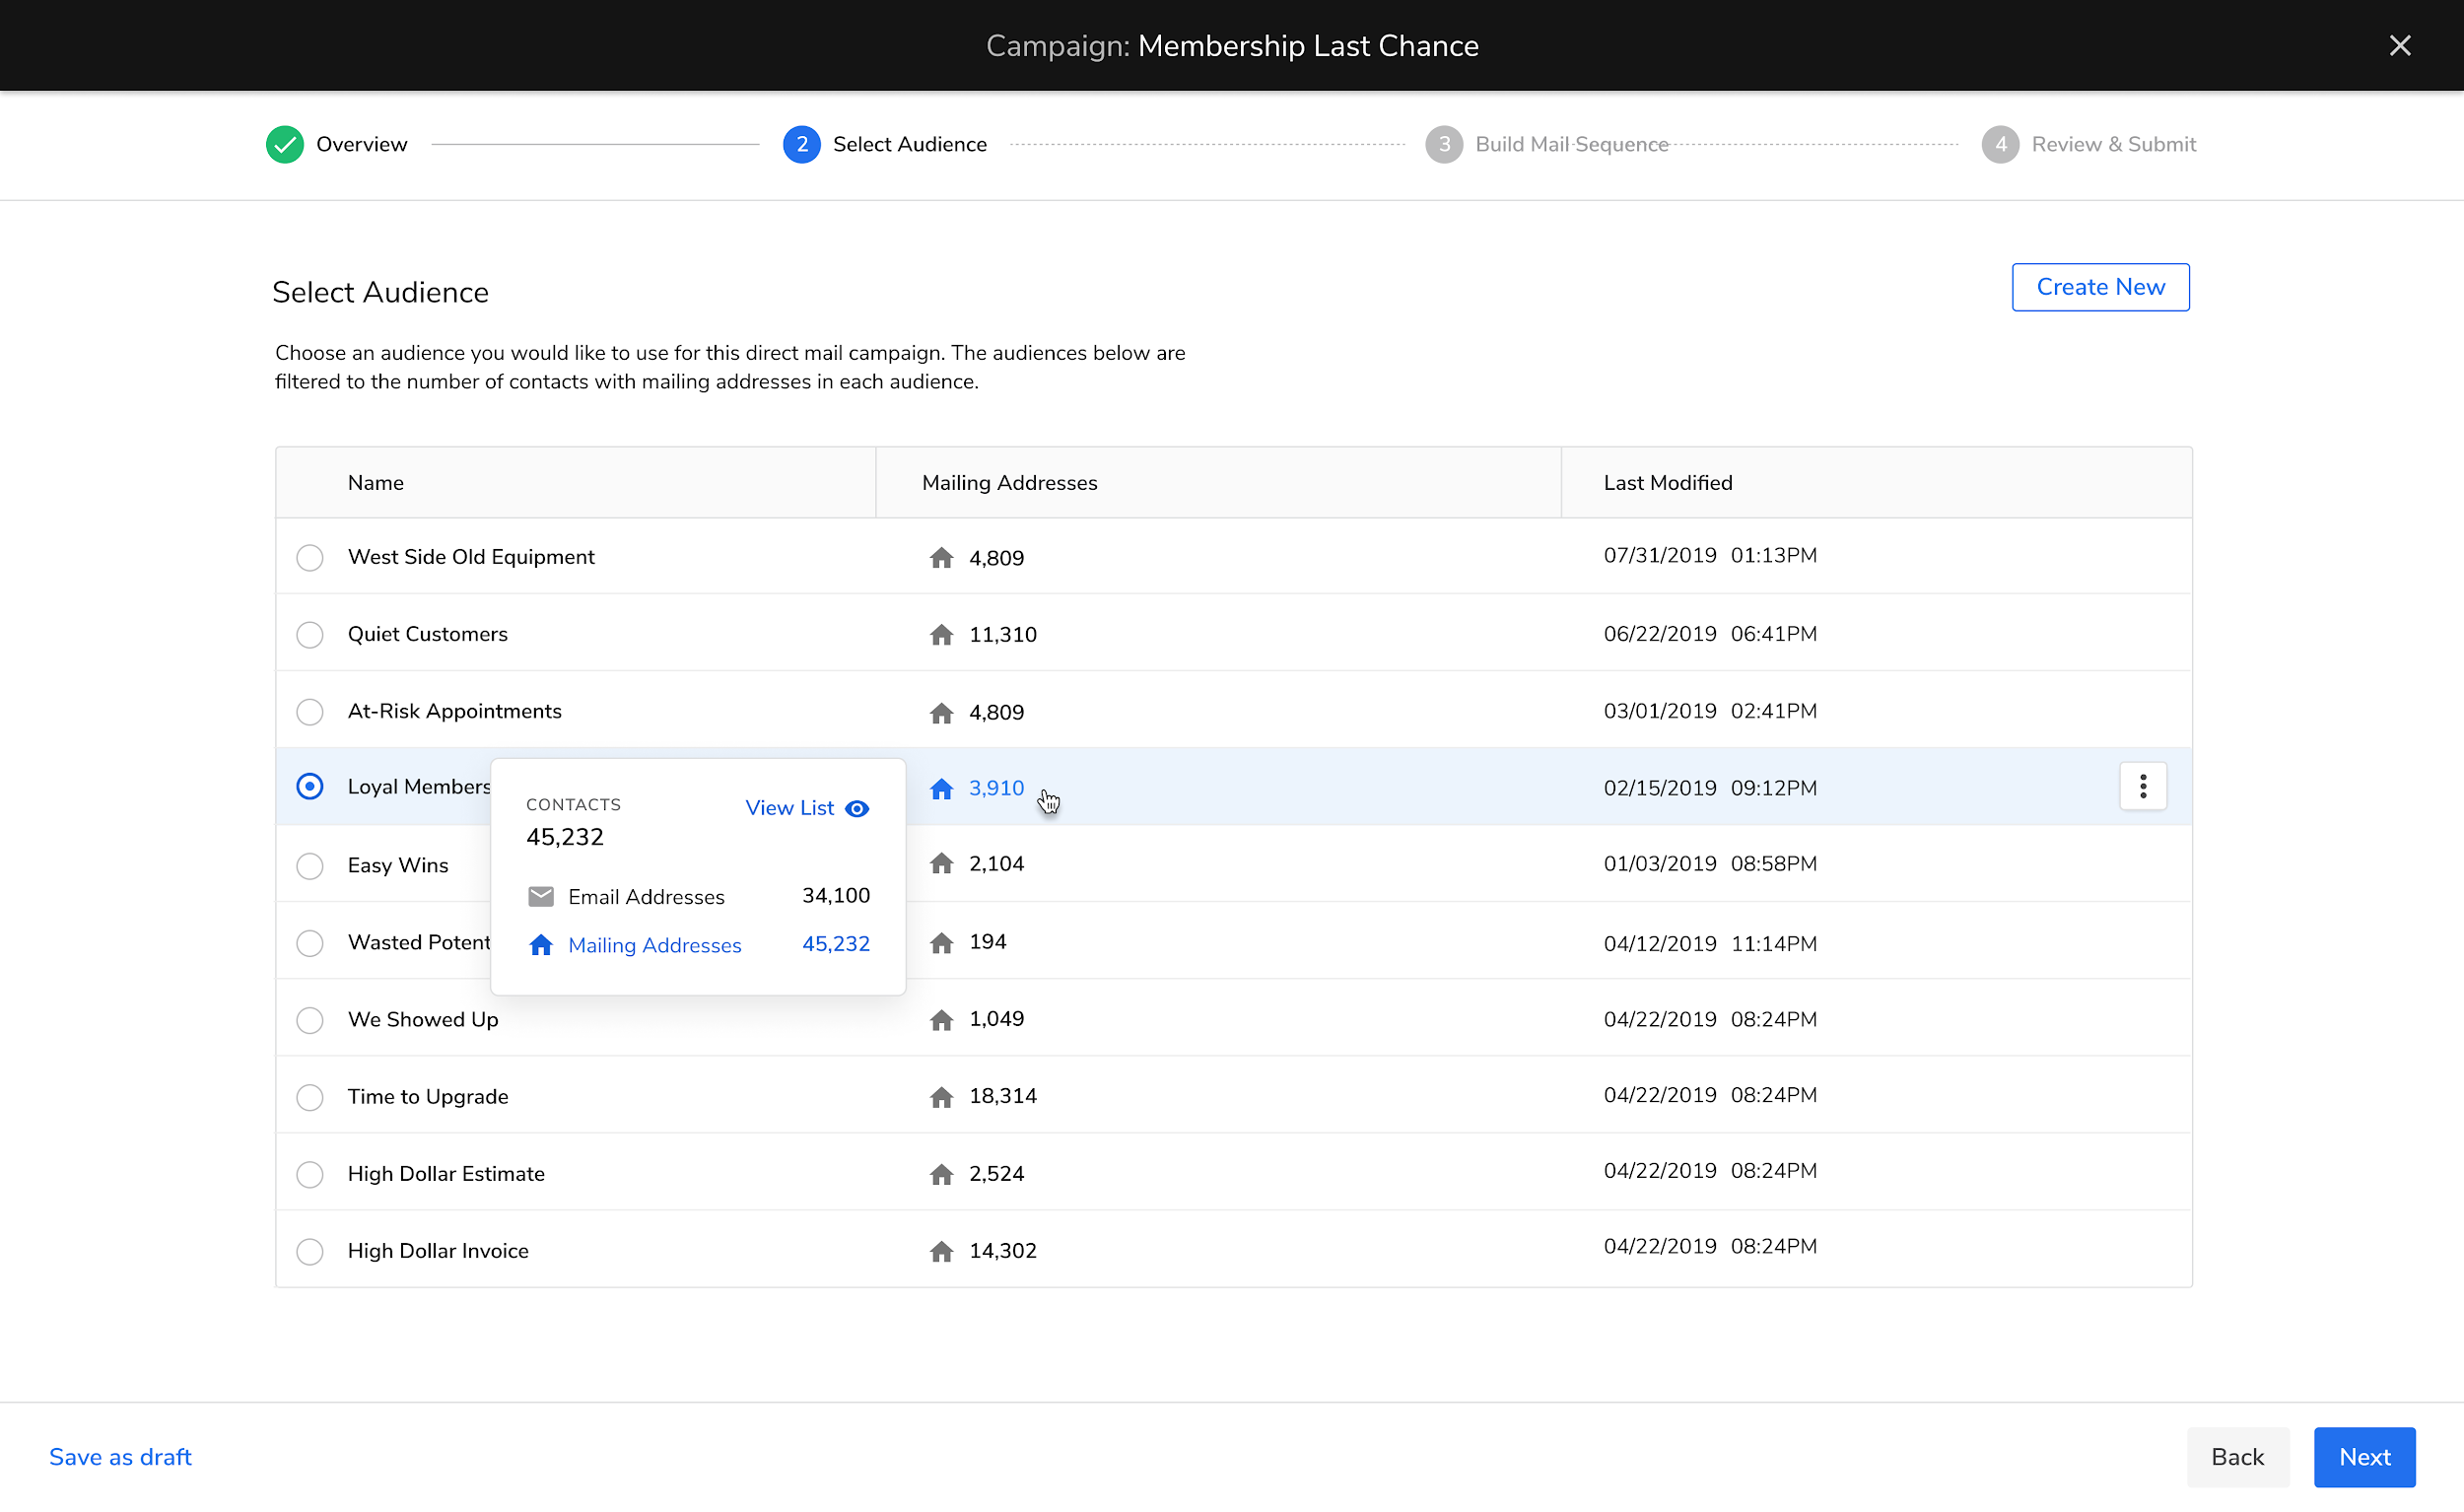Click the View List eye icon in the popup
Screen dimensions: 2464x1512
(x=856, y=808)
